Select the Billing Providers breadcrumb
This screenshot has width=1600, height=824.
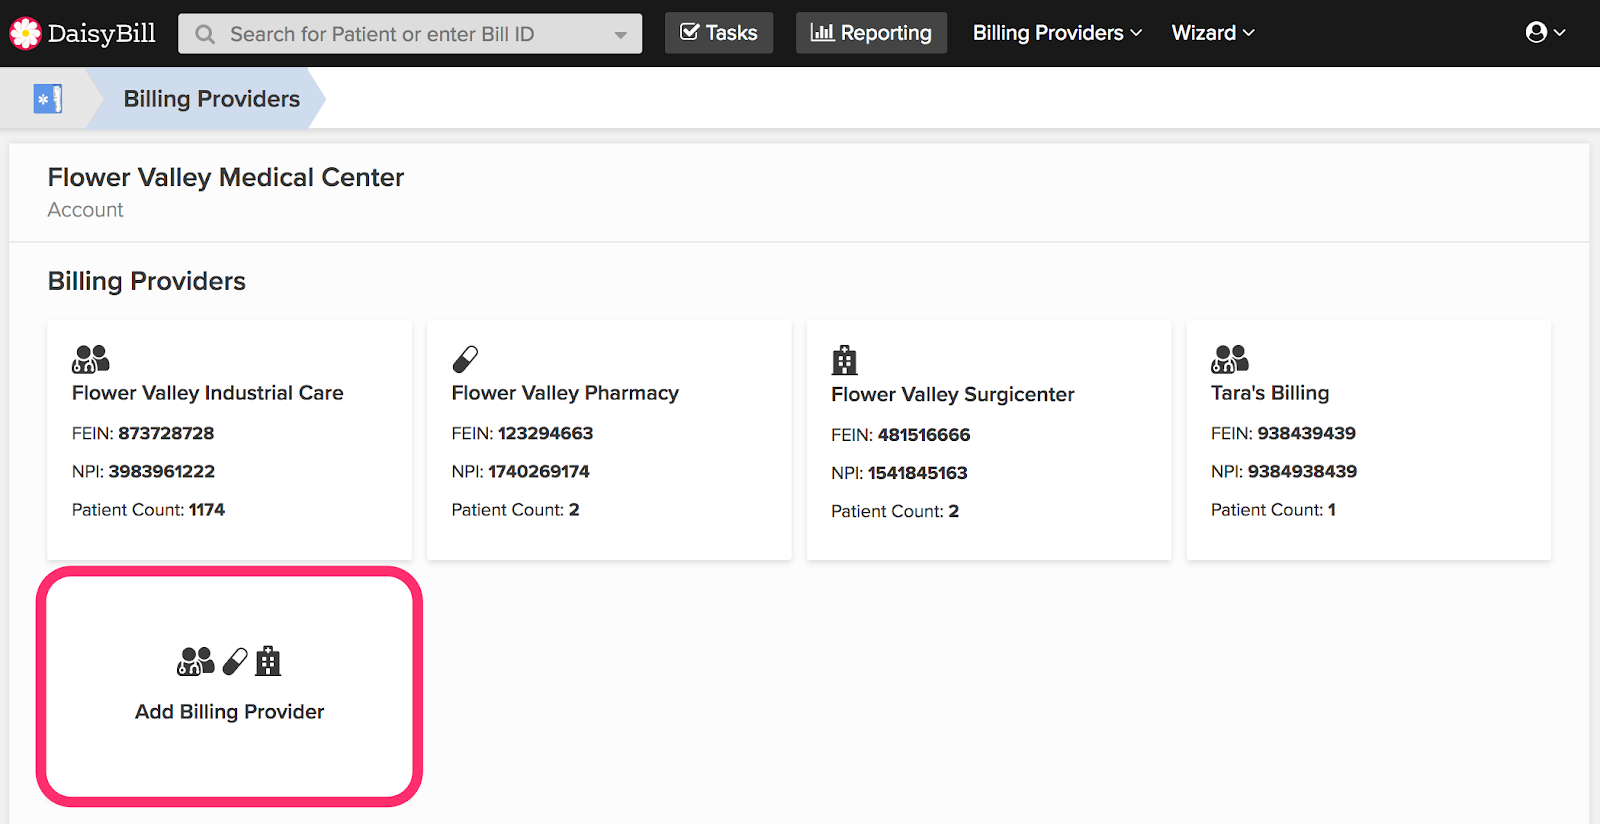[x=212, y=99]
